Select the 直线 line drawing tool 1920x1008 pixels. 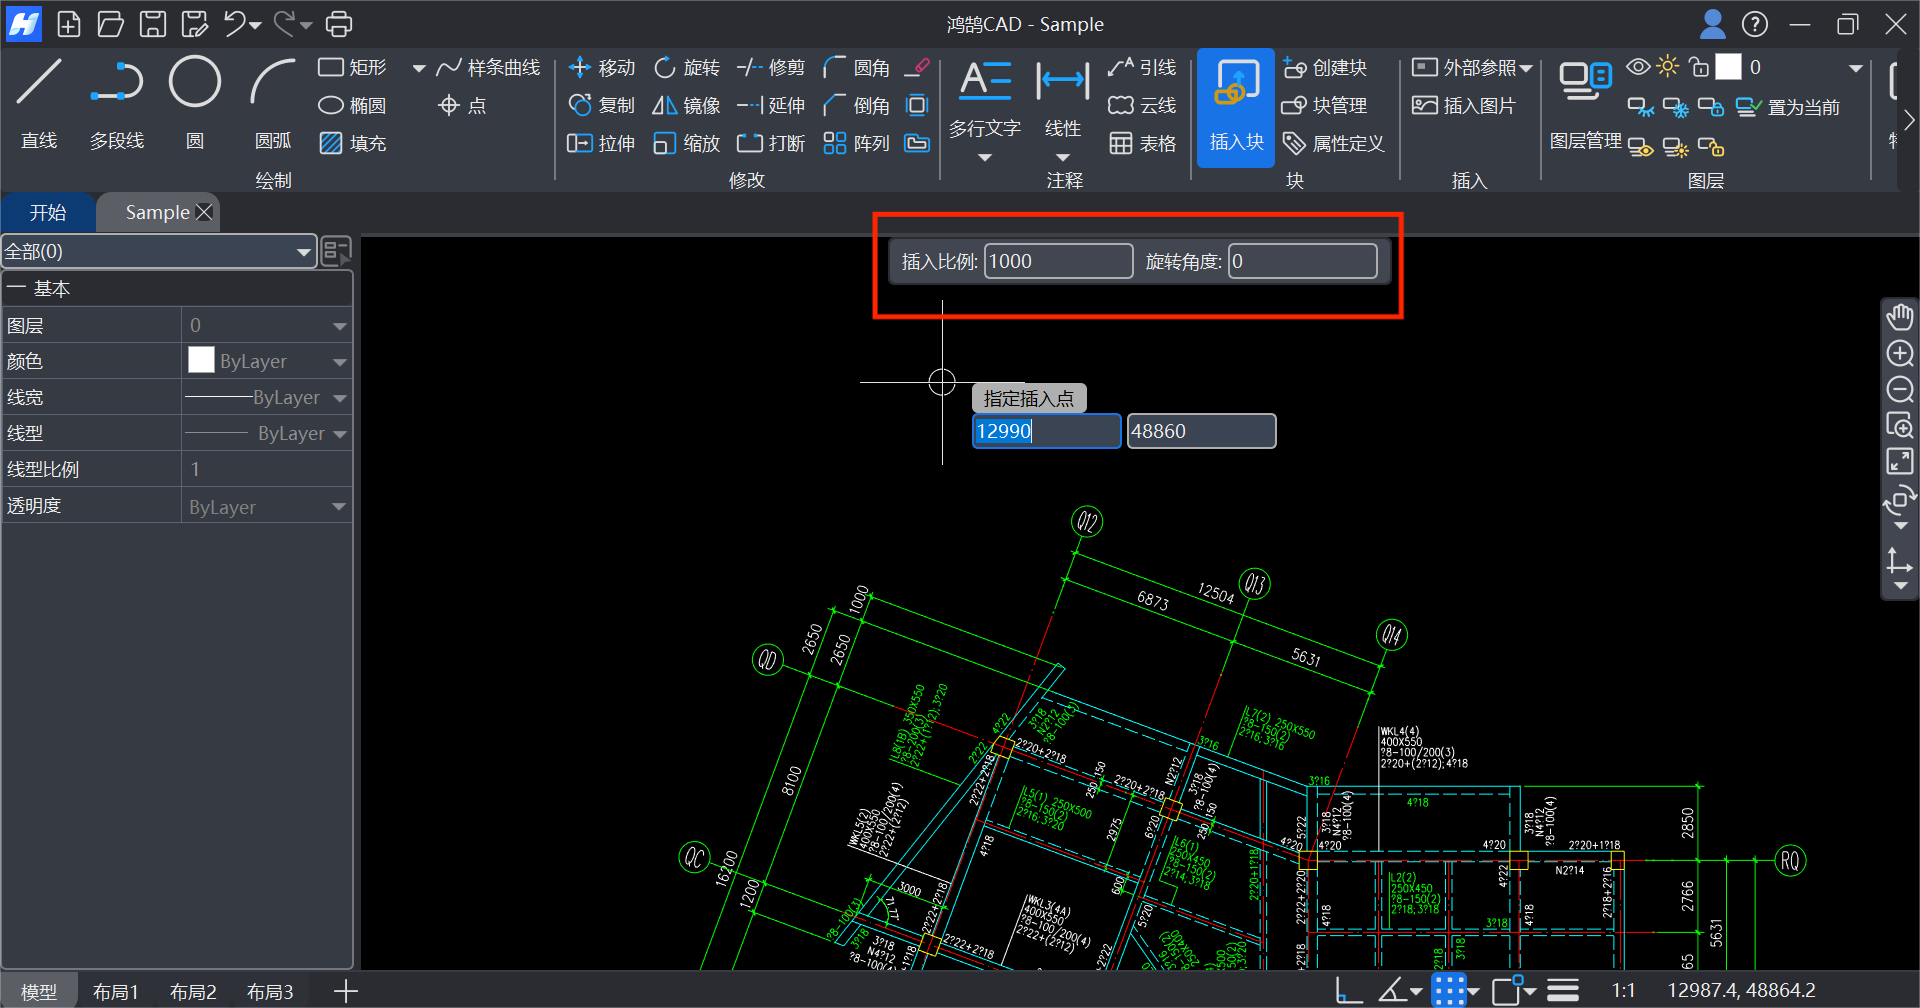point(39,101)
